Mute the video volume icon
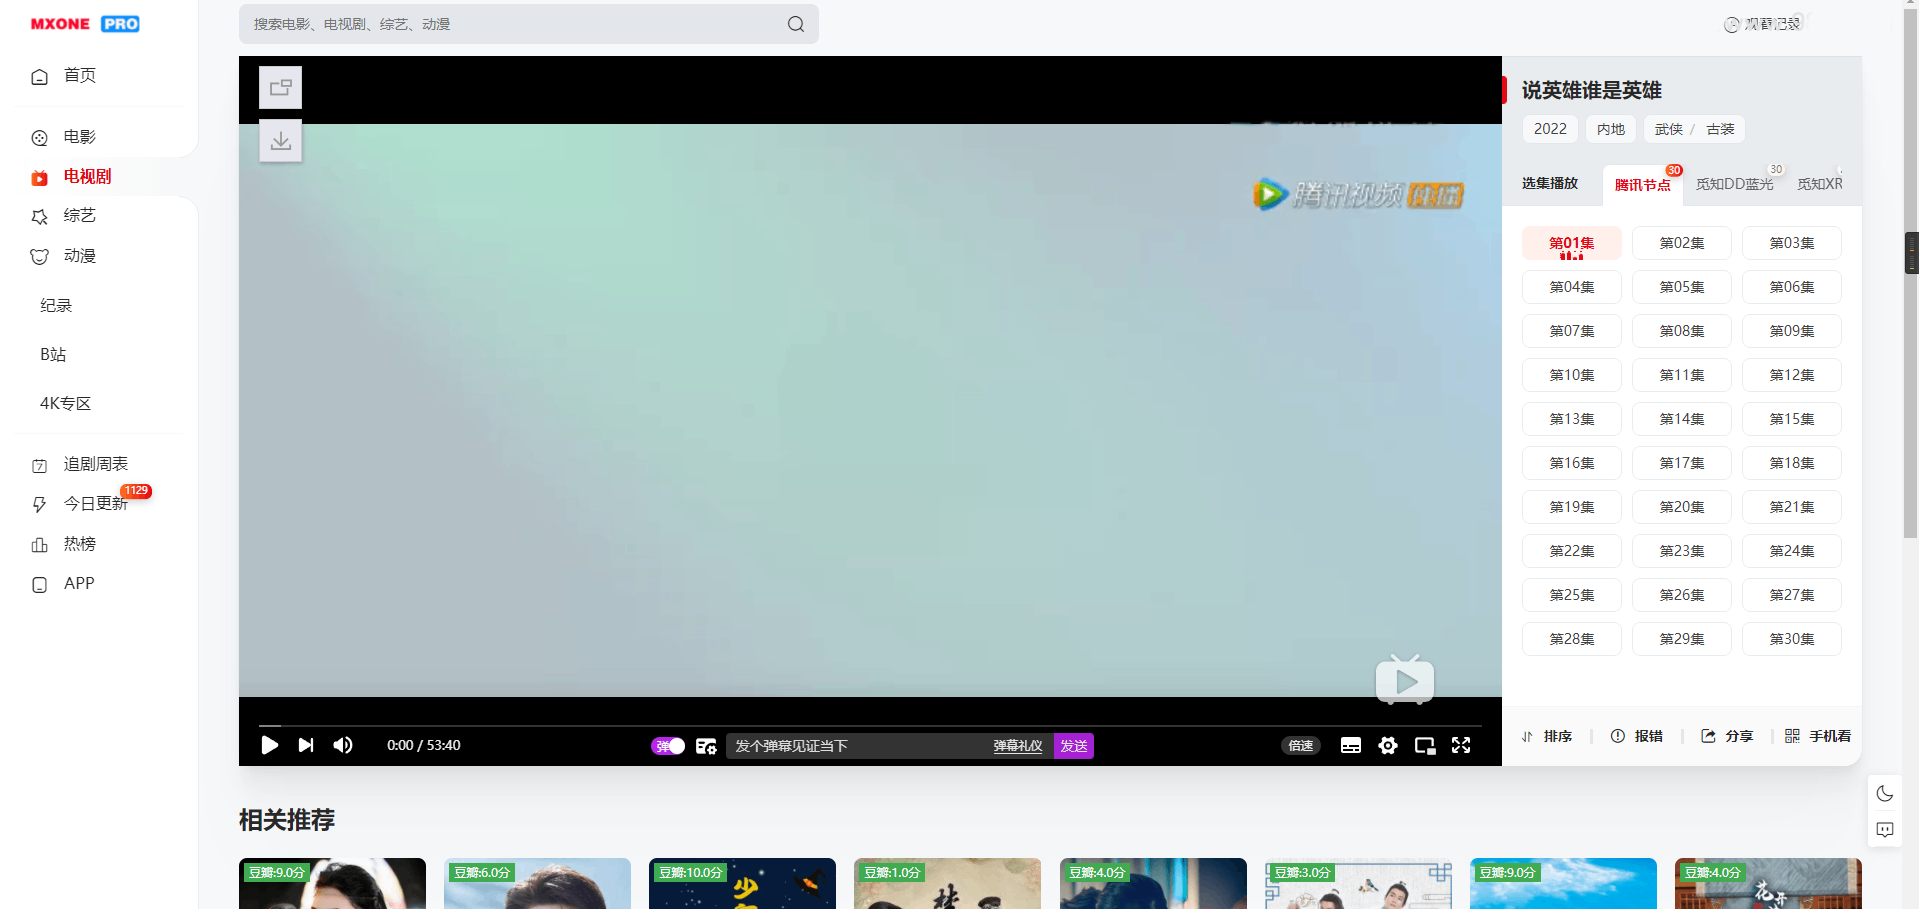Image resolution: width=1919 pixels, height=909 pixels. [x=342, y=745]
